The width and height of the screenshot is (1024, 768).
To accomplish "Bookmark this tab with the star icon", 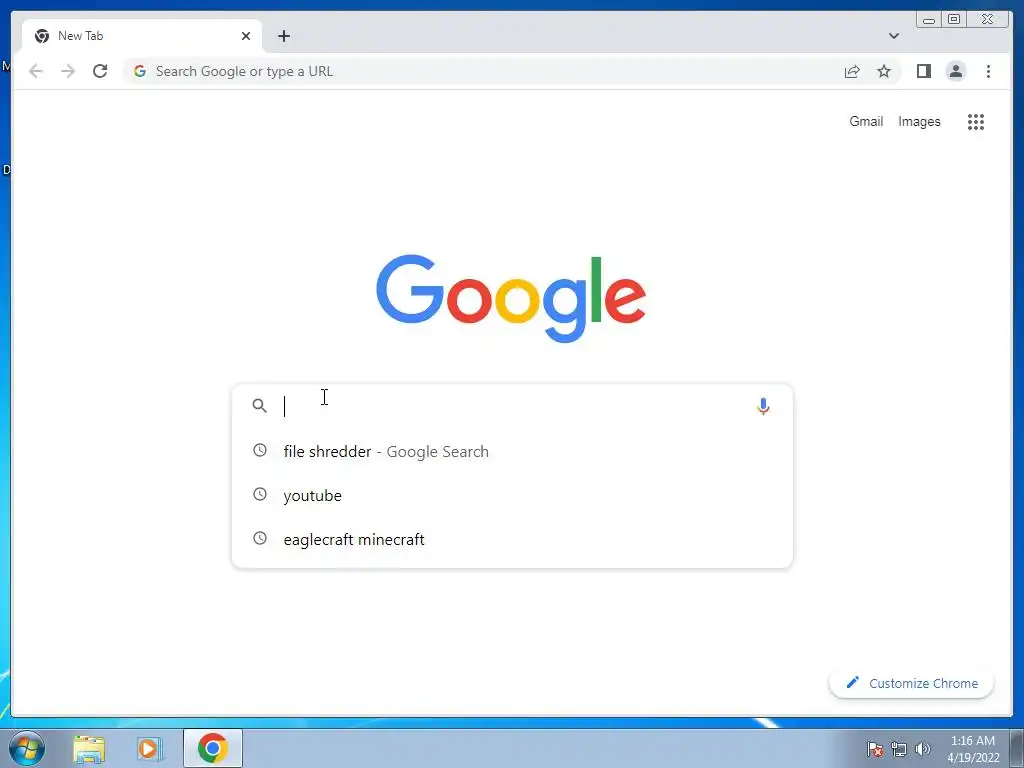I will coord(884,71).
